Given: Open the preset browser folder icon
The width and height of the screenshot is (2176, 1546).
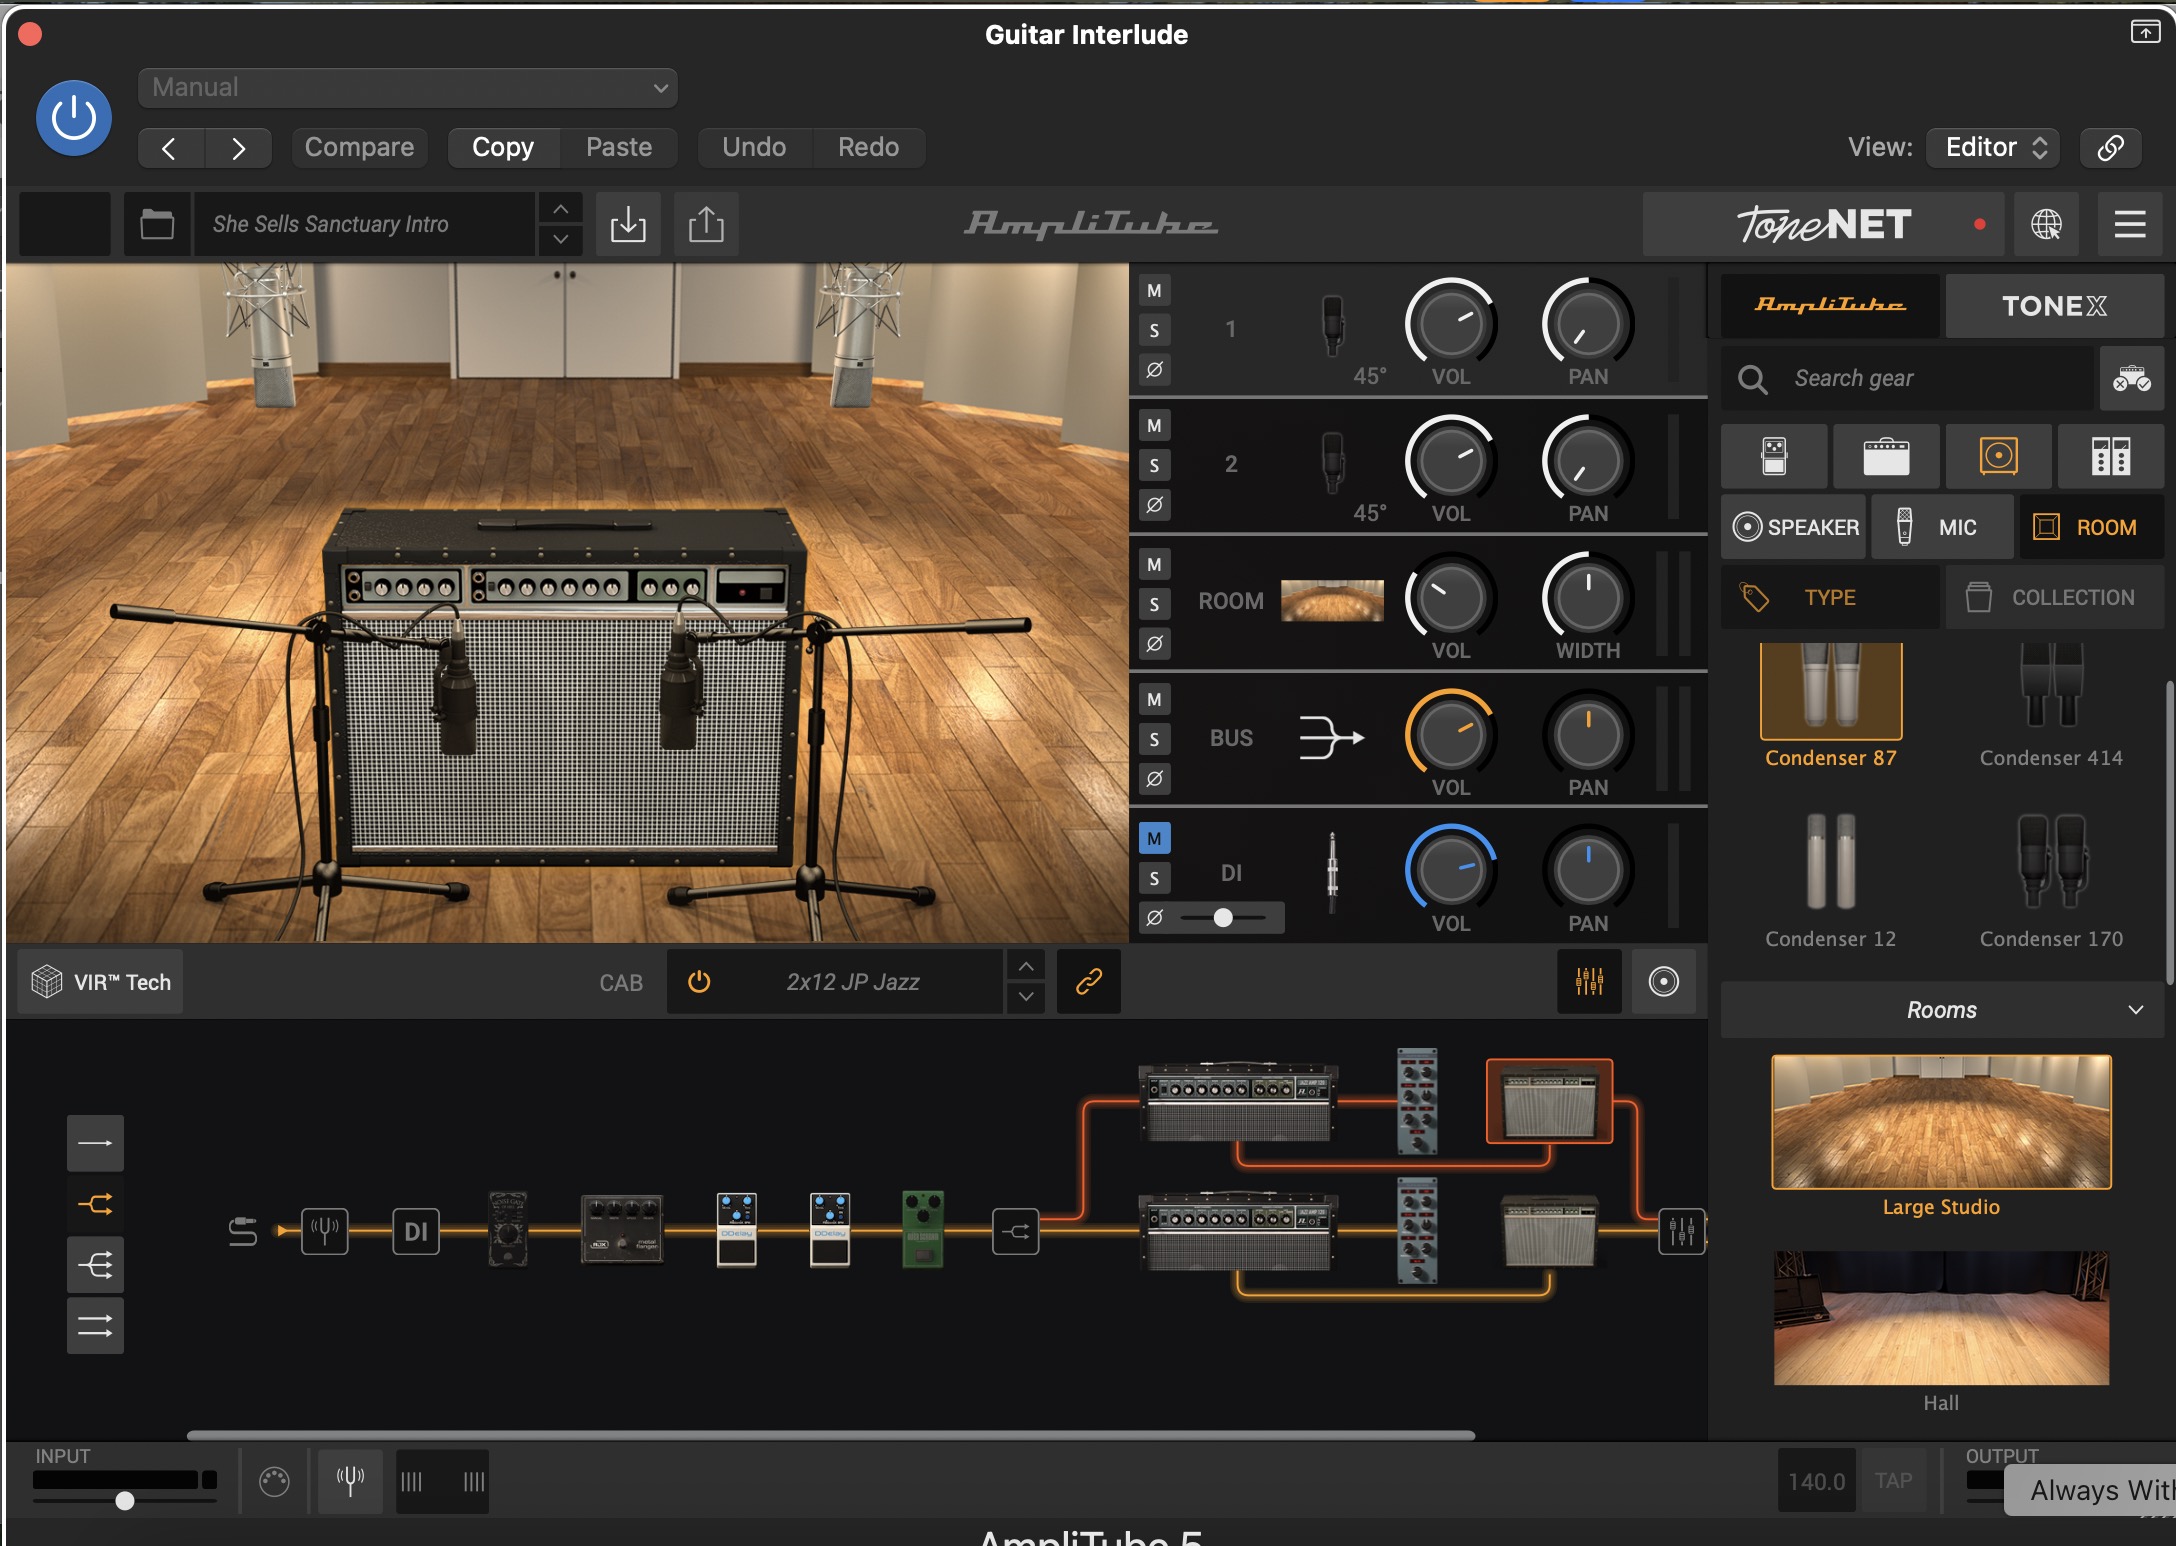Looking at the screenshot, I should tap(157, 224).
